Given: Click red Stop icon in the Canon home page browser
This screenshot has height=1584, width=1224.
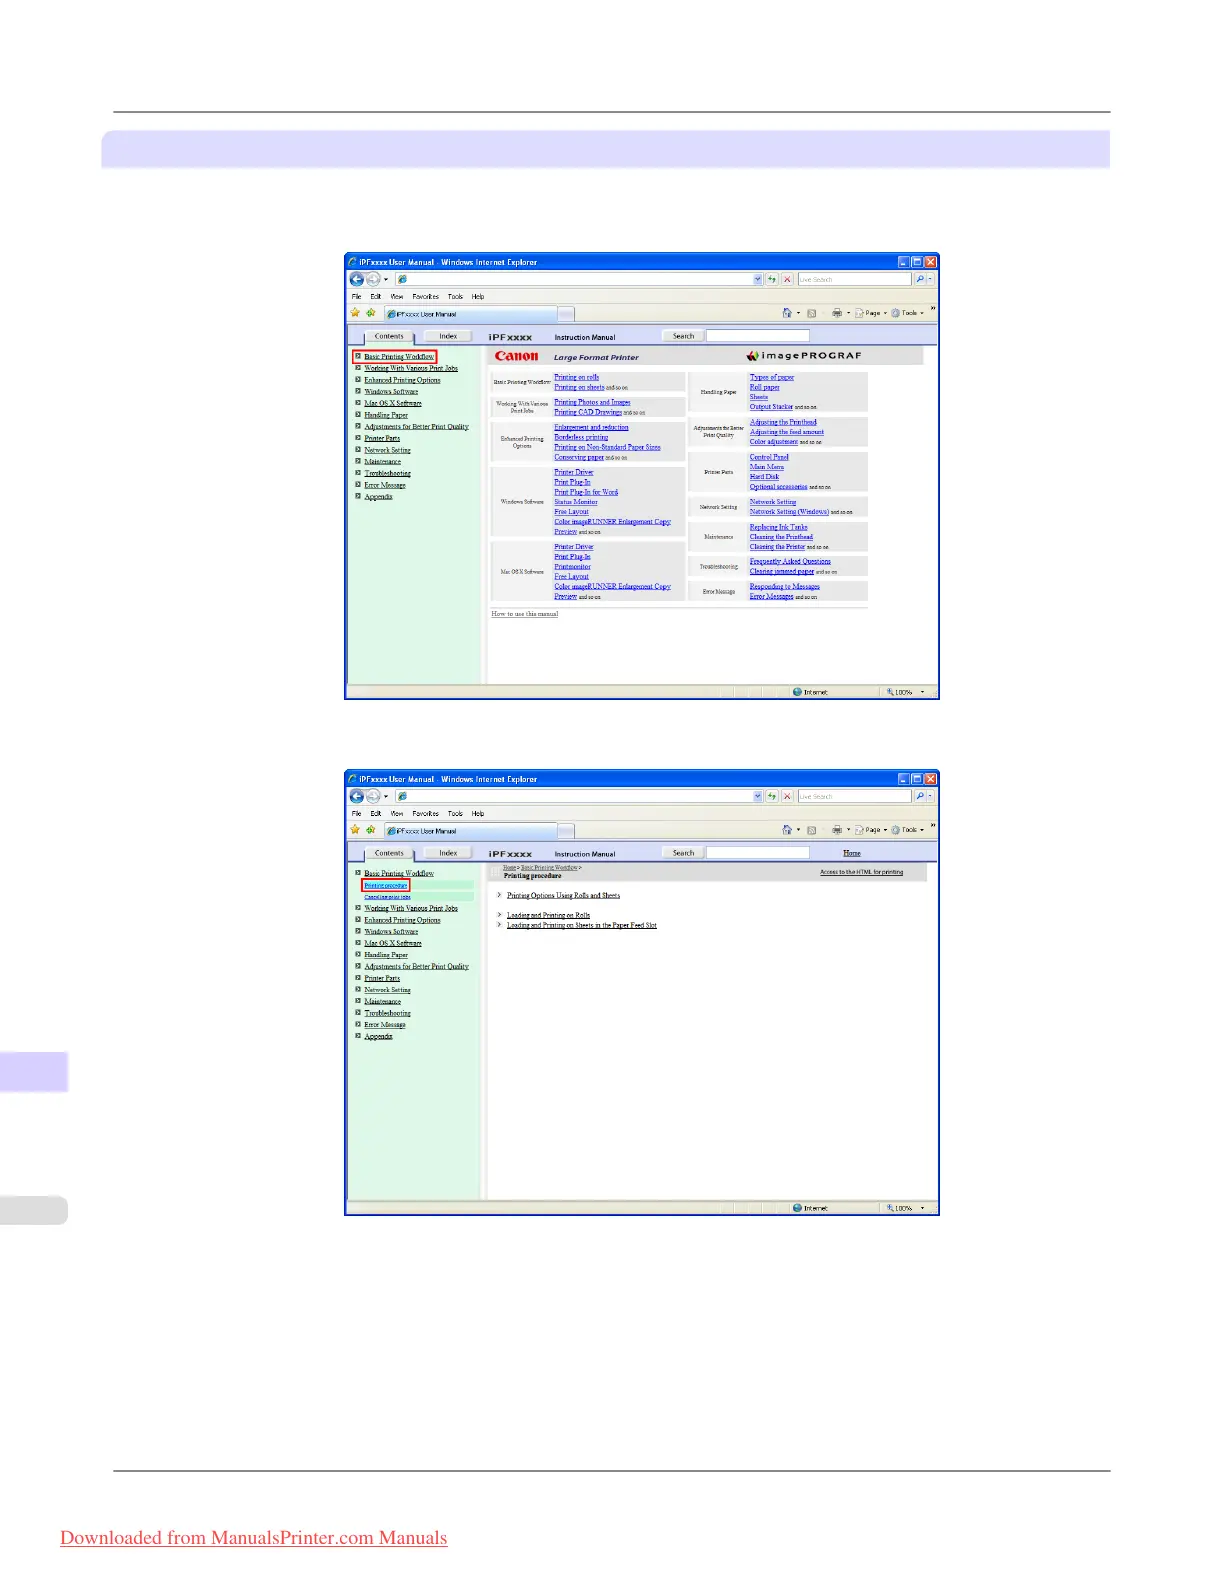Looking at the screenshot, I should click(x=787, y=279).
